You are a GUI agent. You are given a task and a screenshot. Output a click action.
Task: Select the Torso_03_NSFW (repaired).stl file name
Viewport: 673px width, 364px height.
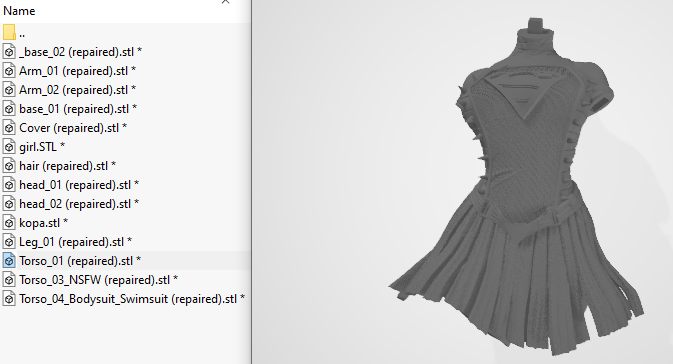tap(98, 280)
